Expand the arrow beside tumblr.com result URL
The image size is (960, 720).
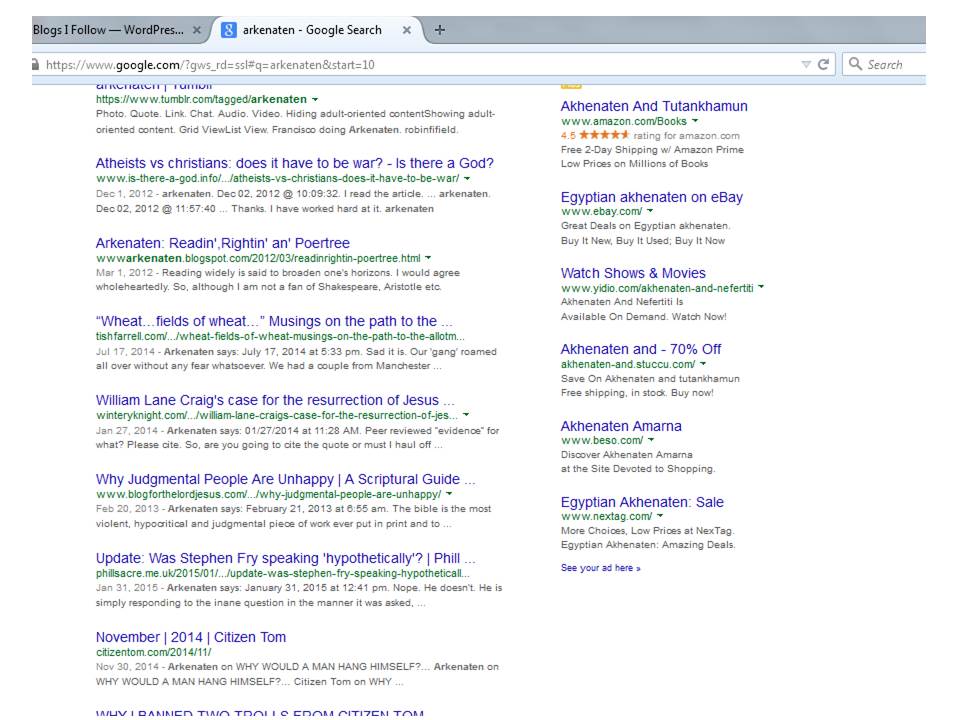tap(316, 100)
